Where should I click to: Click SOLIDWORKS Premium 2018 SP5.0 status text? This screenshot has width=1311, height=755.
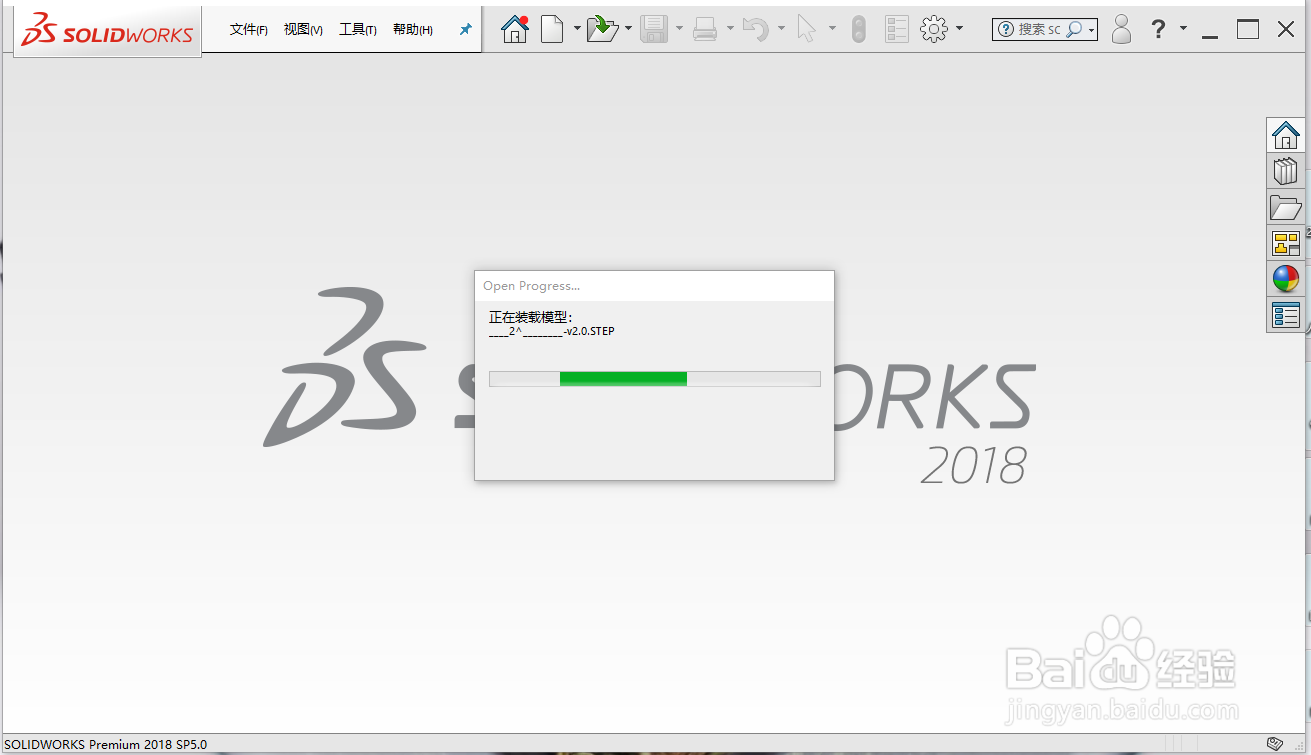click(x=106, y=744)
